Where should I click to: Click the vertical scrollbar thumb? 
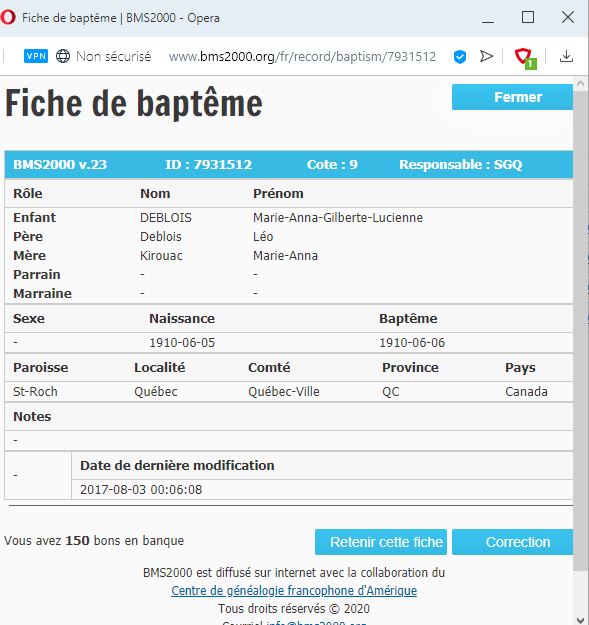coord(580,331)
